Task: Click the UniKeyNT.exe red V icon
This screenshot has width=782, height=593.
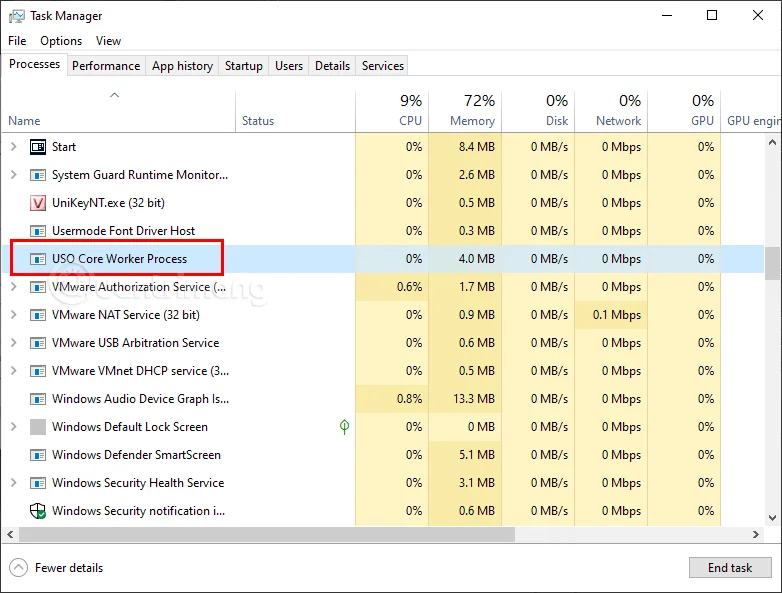Action: (x=38, y=203)
